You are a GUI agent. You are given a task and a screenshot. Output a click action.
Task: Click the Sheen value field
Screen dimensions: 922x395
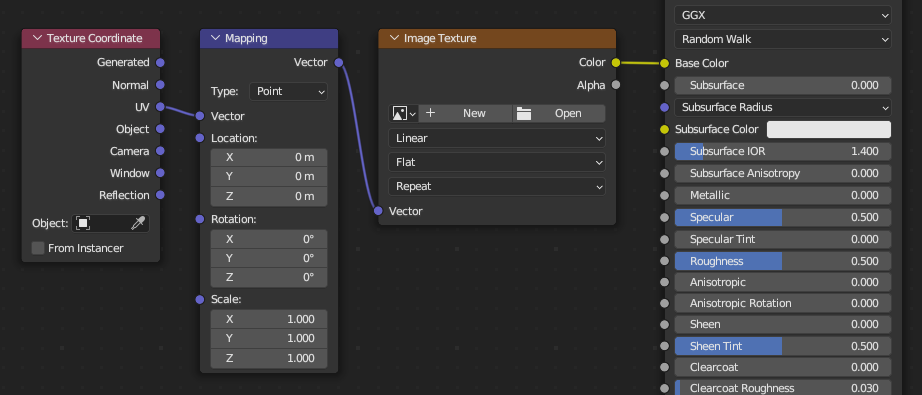pos(783,324)
